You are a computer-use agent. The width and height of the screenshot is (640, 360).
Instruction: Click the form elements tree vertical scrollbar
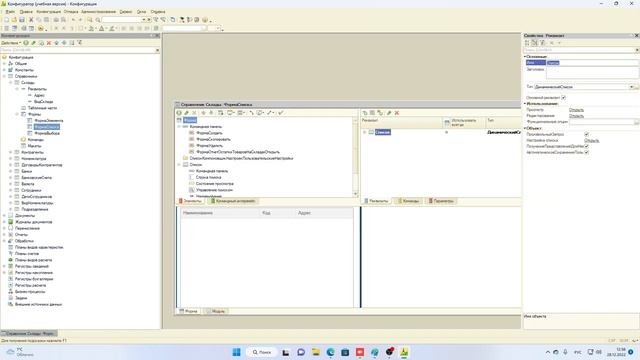pos(355,157)
